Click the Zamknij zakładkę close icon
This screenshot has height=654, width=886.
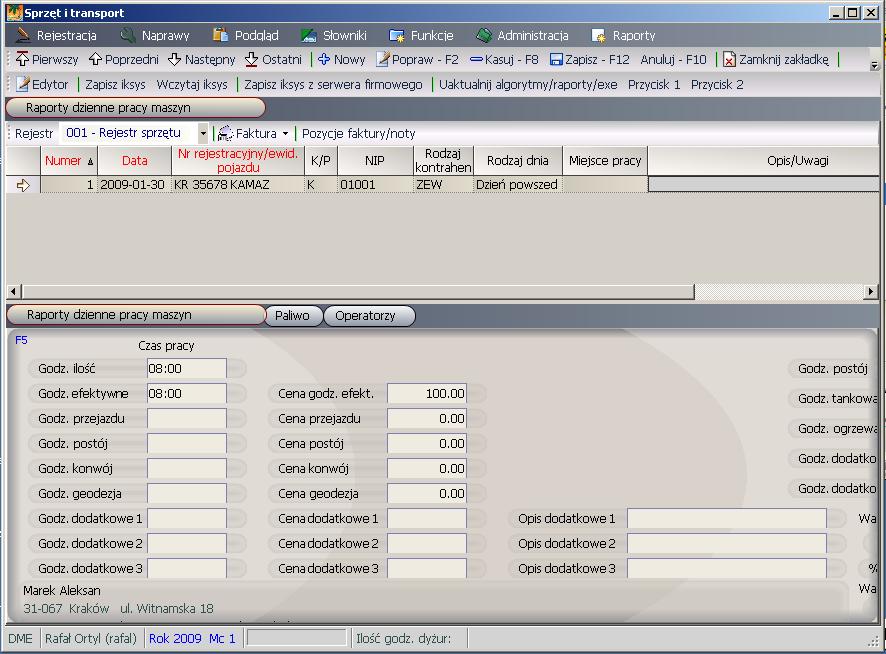729,59
